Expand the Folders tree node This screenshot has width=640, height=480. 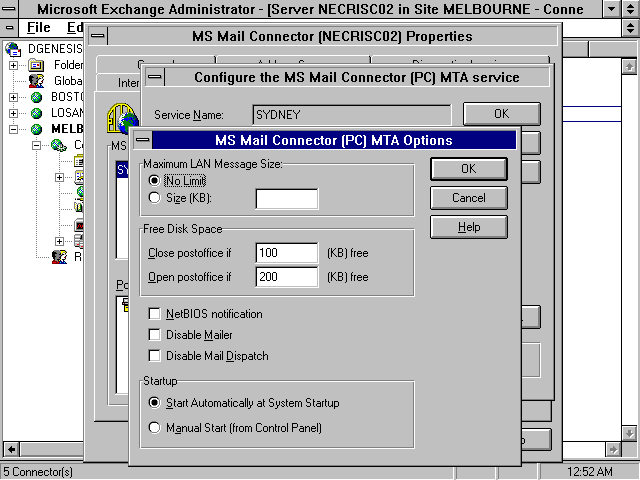pyautogui.click(x=13, y=65)
